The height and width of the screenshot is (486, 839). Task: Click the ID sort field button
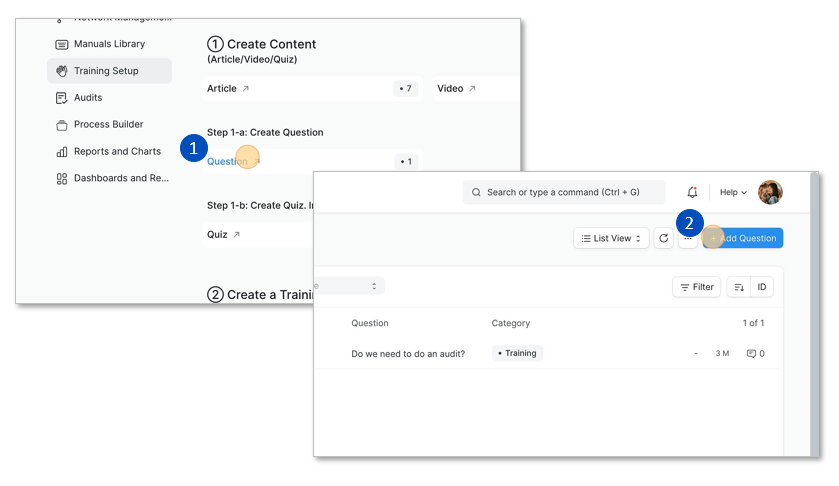coord(761,287)
